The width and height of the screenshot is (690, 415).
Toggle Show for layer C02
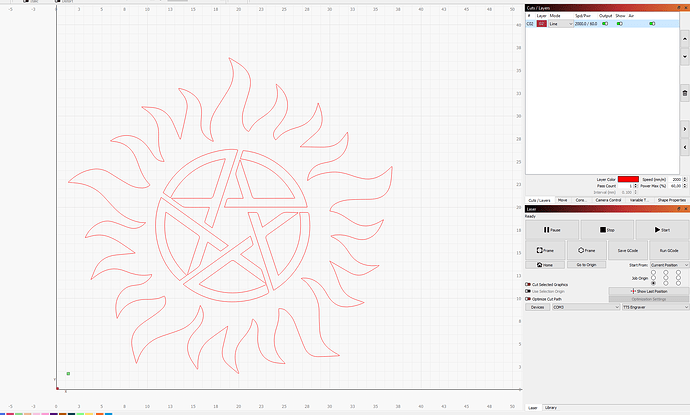tap(620, 24)
